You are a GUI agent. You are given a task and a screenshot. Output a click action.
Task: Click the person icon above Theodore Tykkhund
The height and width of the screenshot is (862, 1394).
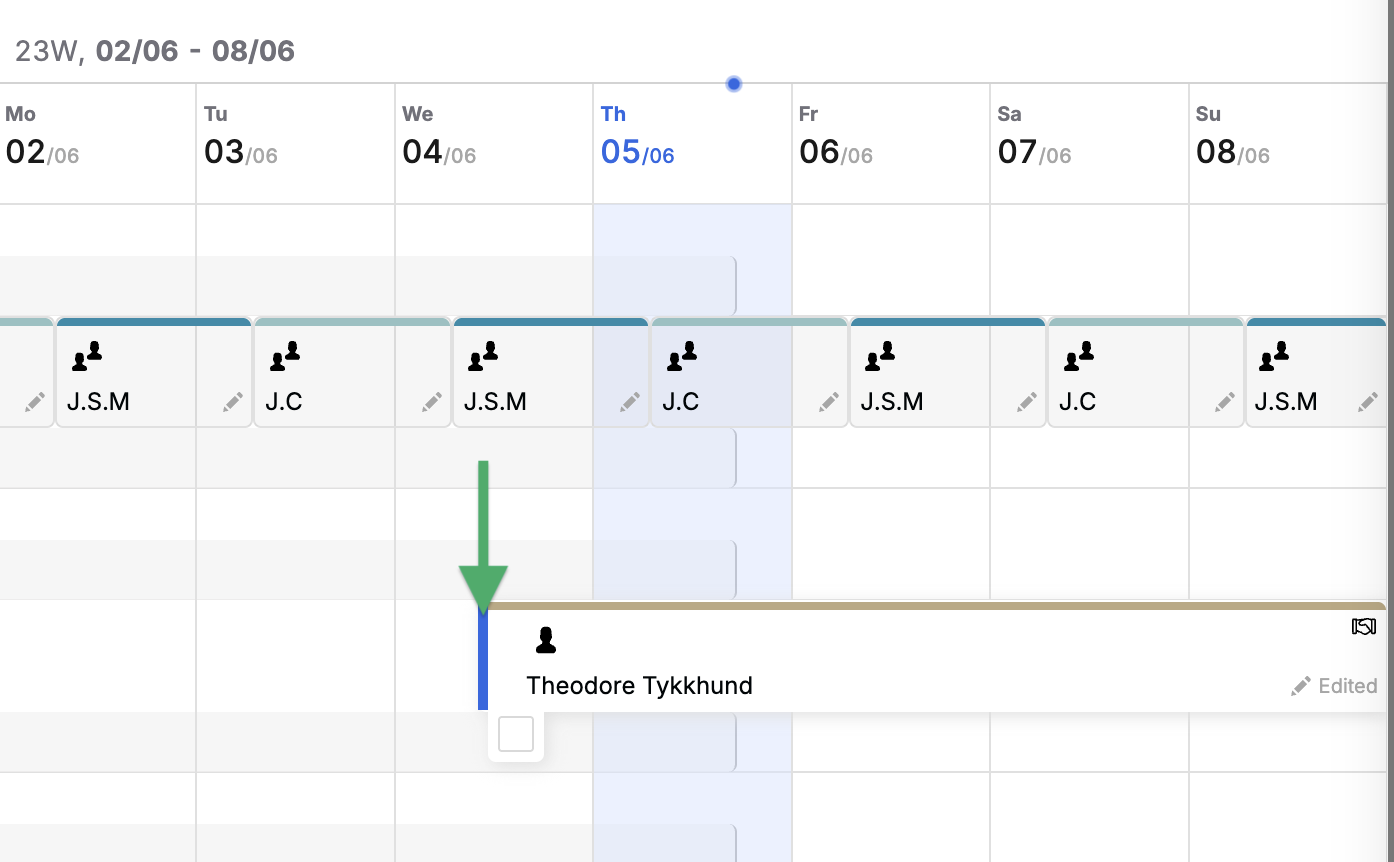coord(545,641)
